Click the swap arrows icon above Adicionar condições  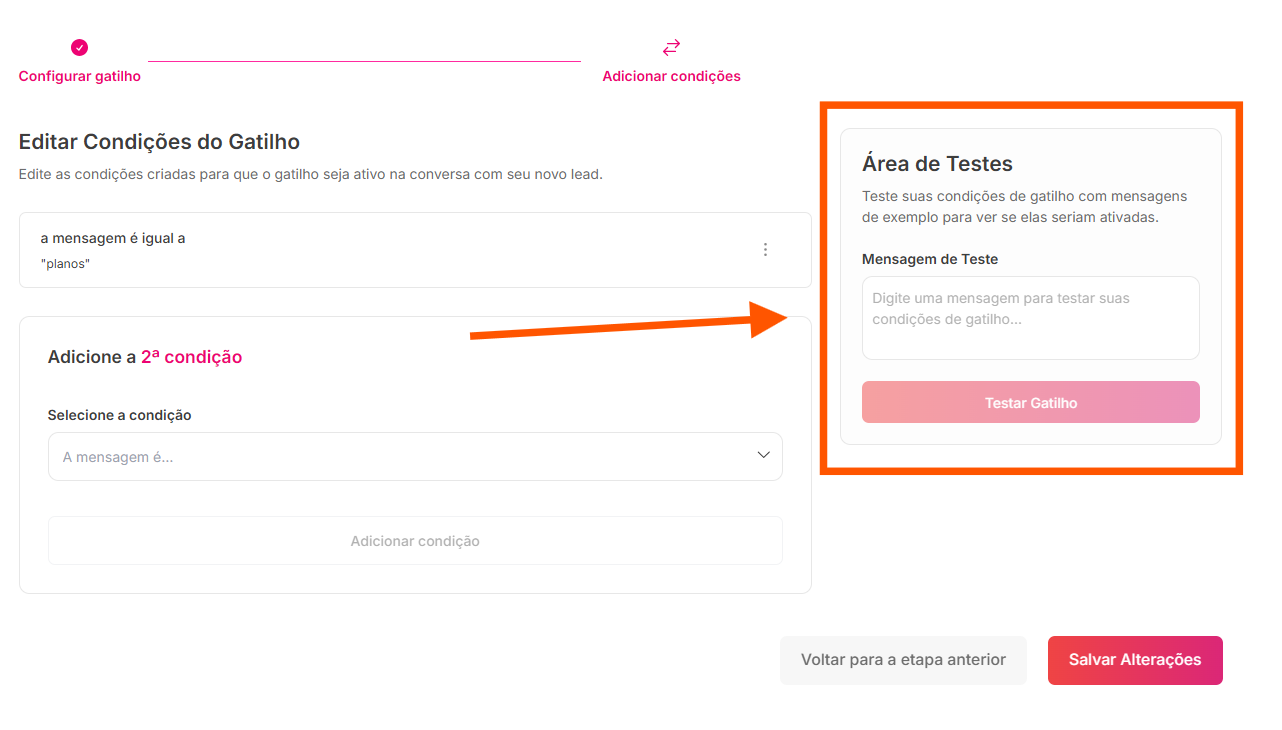pyautogui.click(x=670, y=46)
